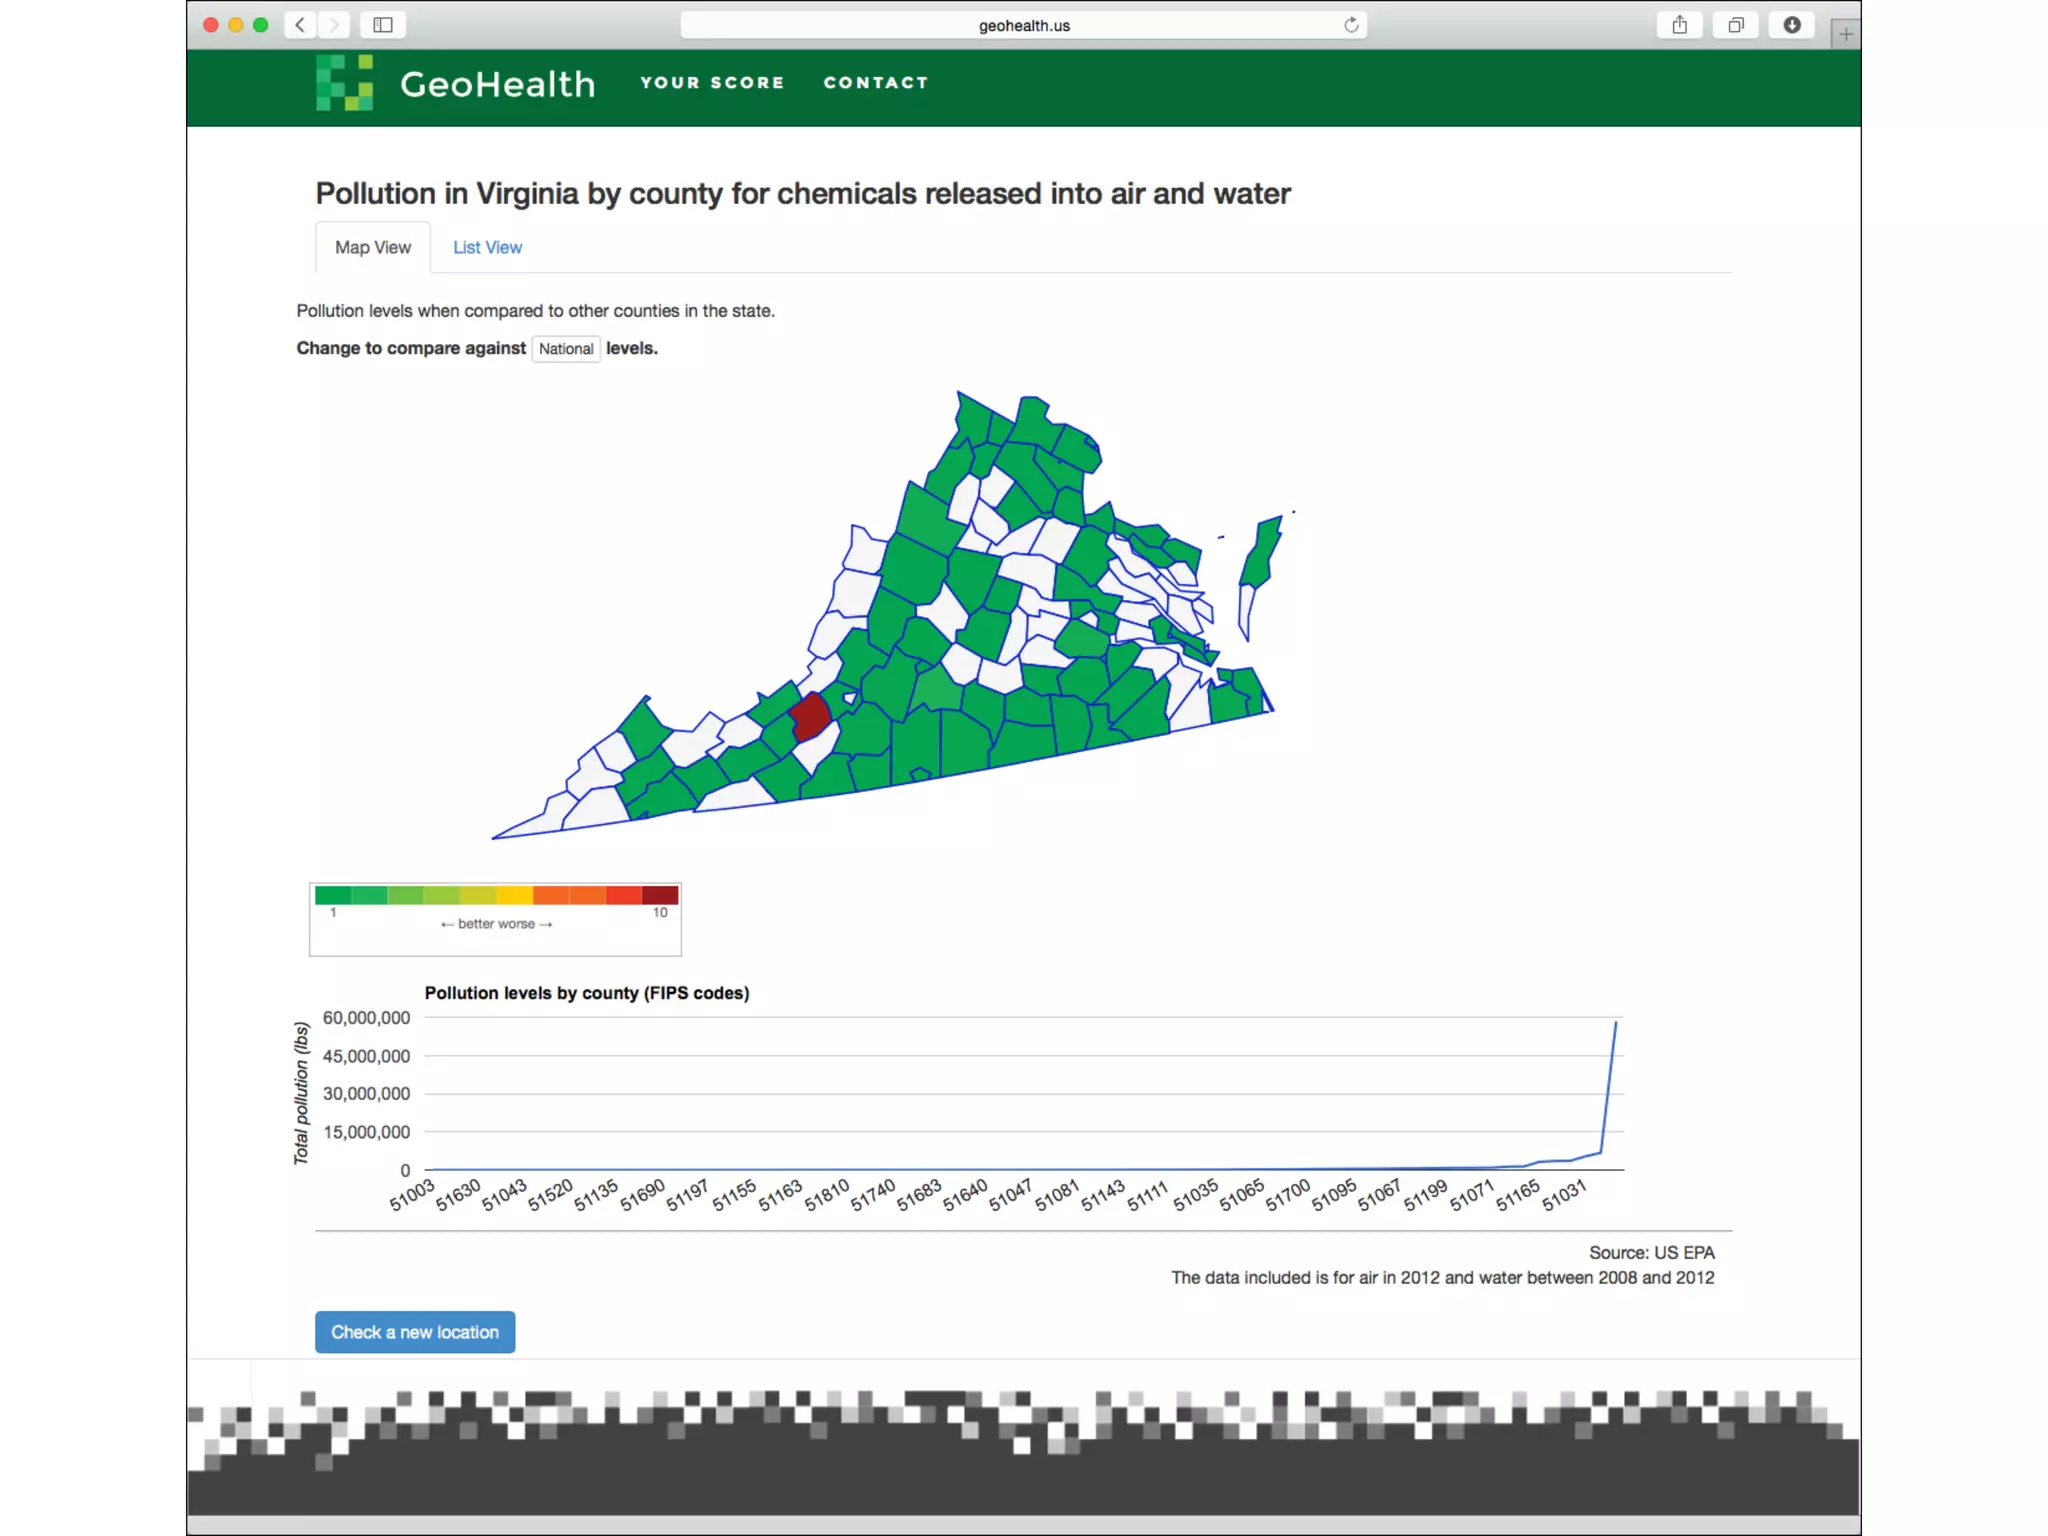Select the Map View tab

point(372,247)
